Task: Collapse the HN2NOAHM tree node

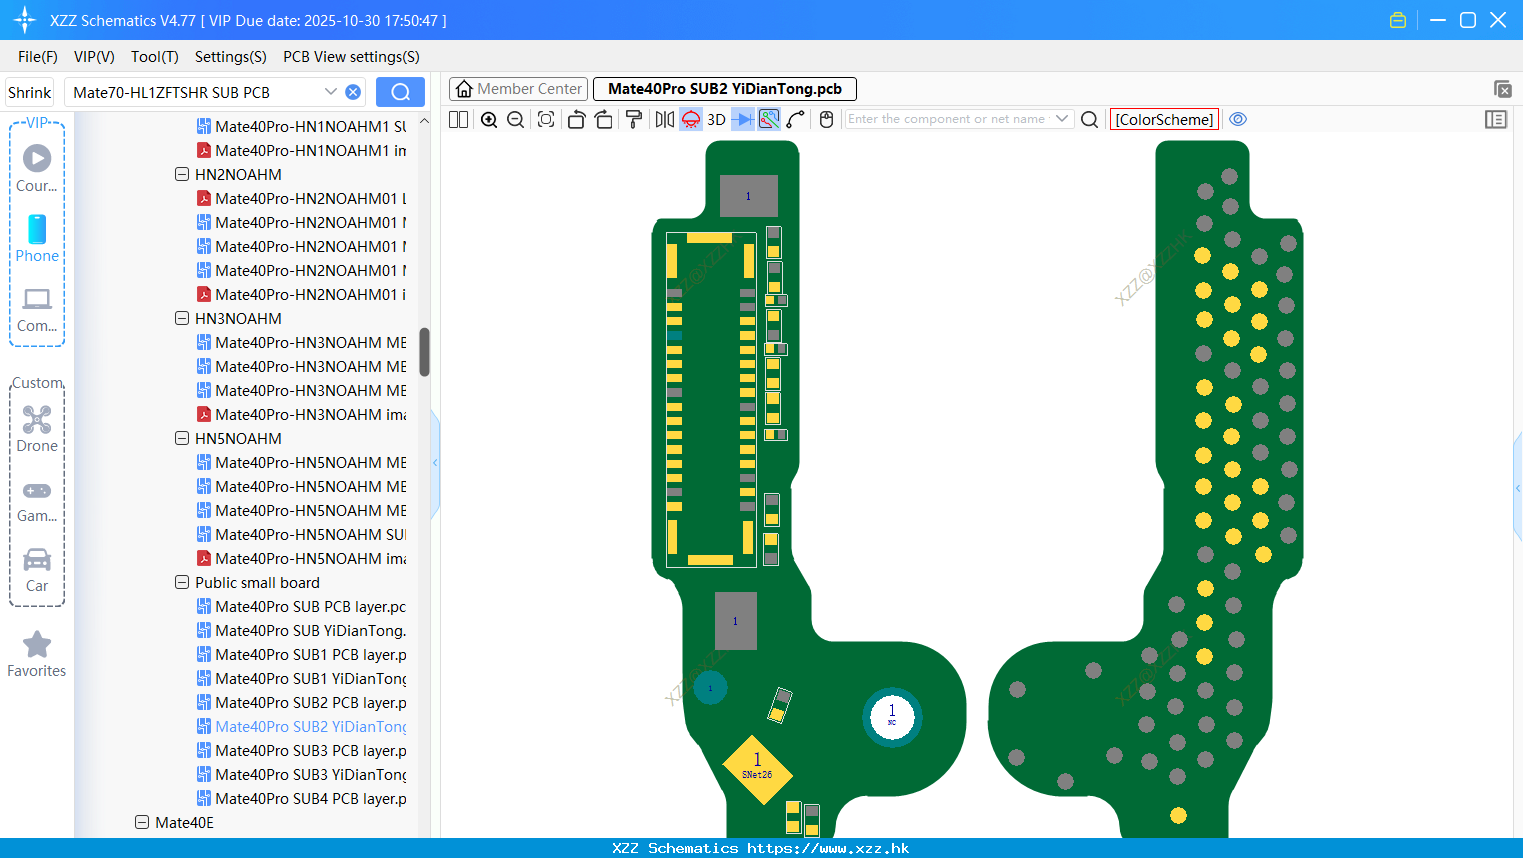Action: click(x=182, y=174)
